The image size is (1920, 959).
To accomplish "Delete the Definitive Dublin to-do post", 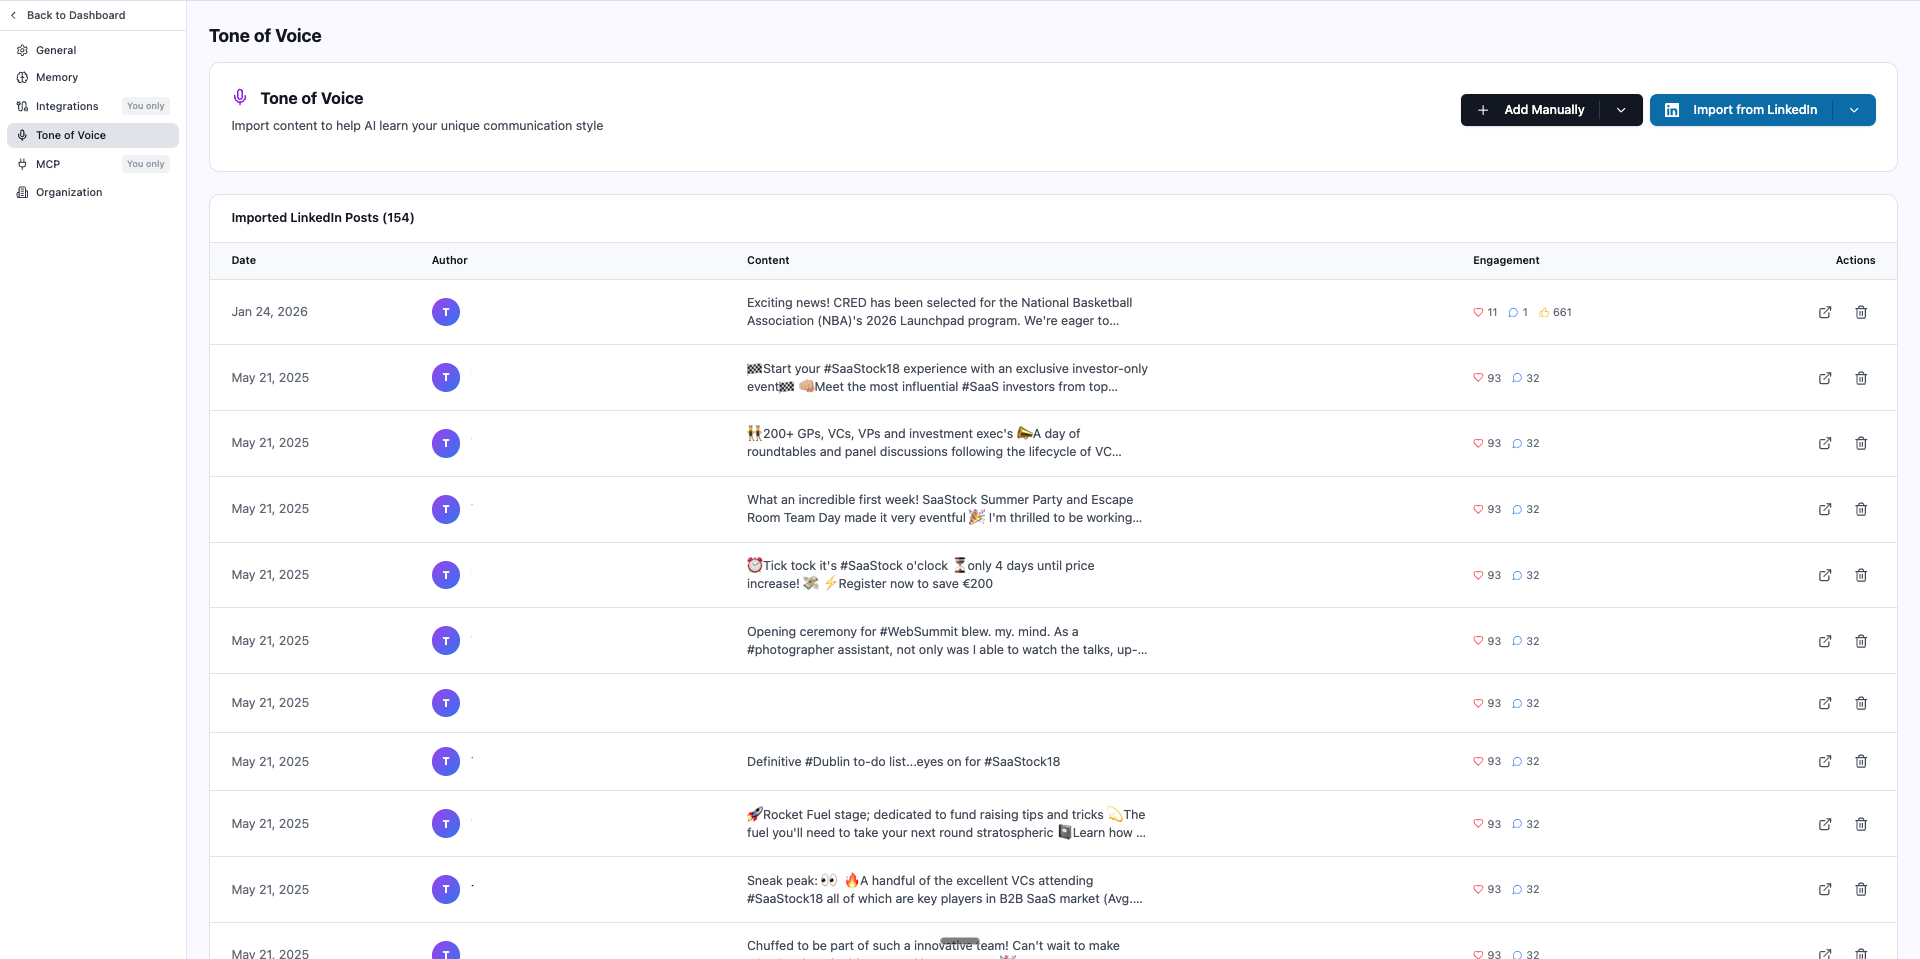I will click(1861, 761).
